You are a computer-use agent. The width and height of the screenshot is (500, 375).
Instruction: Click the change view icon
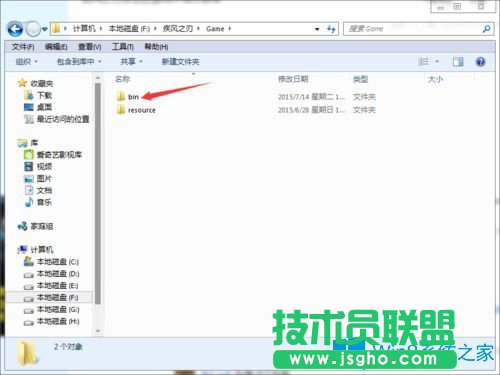coord(423,62)
